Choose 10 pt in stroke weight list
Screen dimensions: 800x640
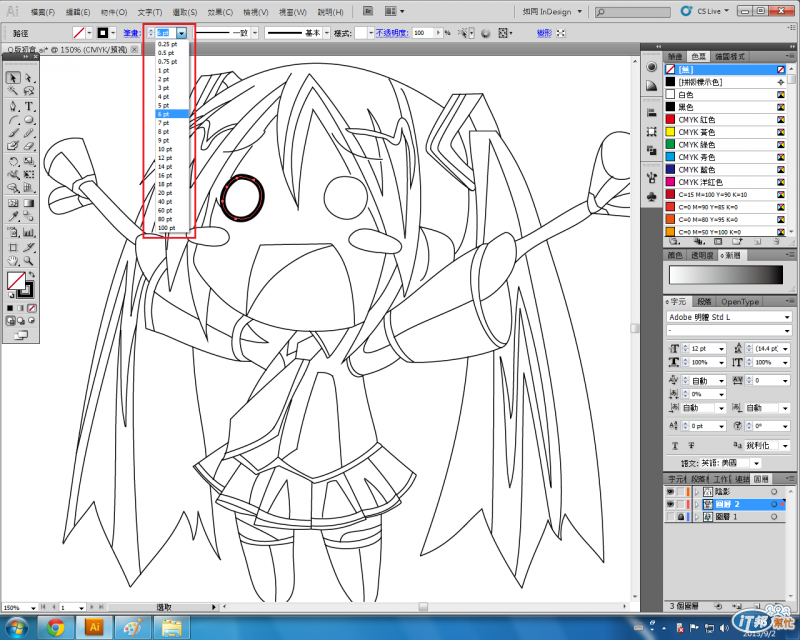tap(172, 149)
